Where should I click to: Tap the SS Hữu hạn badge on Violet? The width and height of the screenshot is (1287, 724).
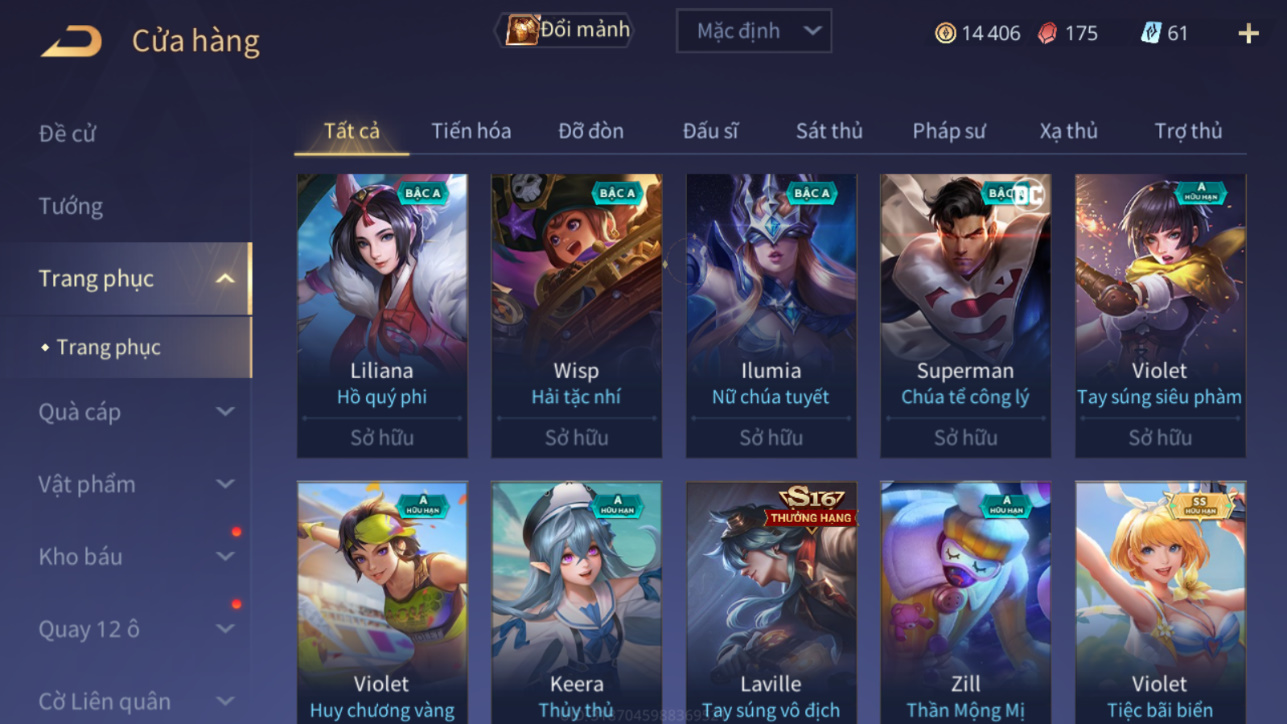click(1199, 506)
